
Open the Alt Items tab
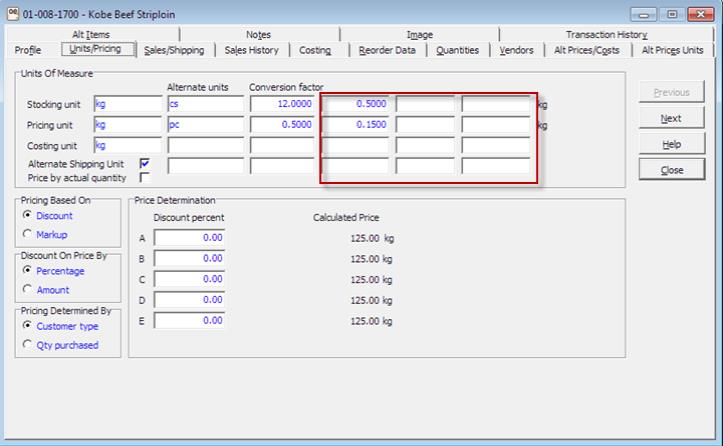91,35
